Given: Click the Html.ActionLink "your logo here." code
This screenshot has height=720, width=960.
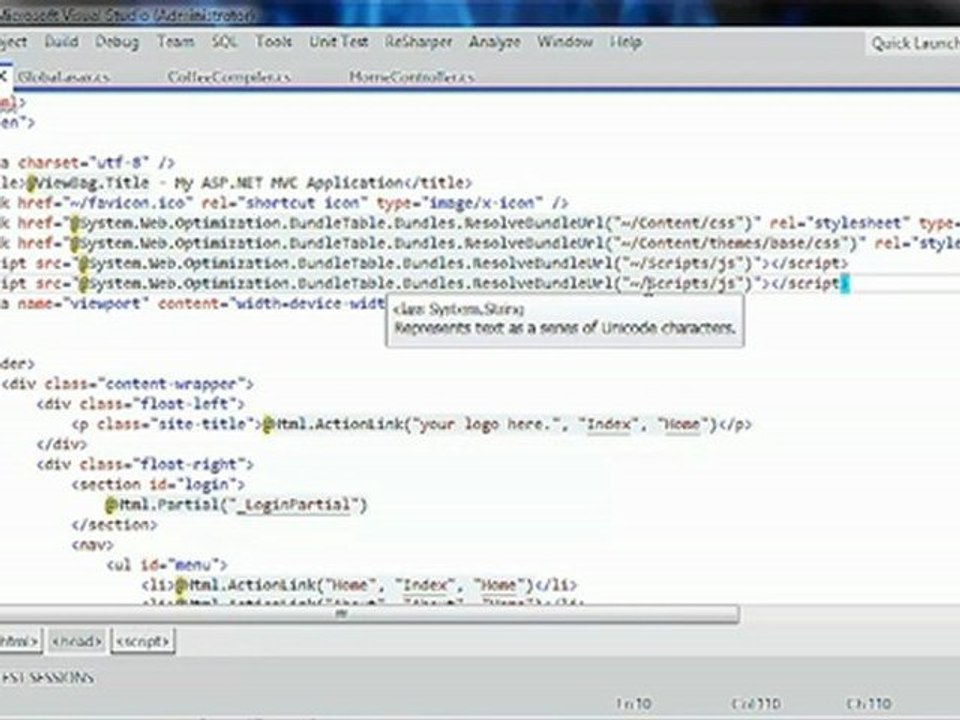Looking at the screenshot, I should point(490,424).
